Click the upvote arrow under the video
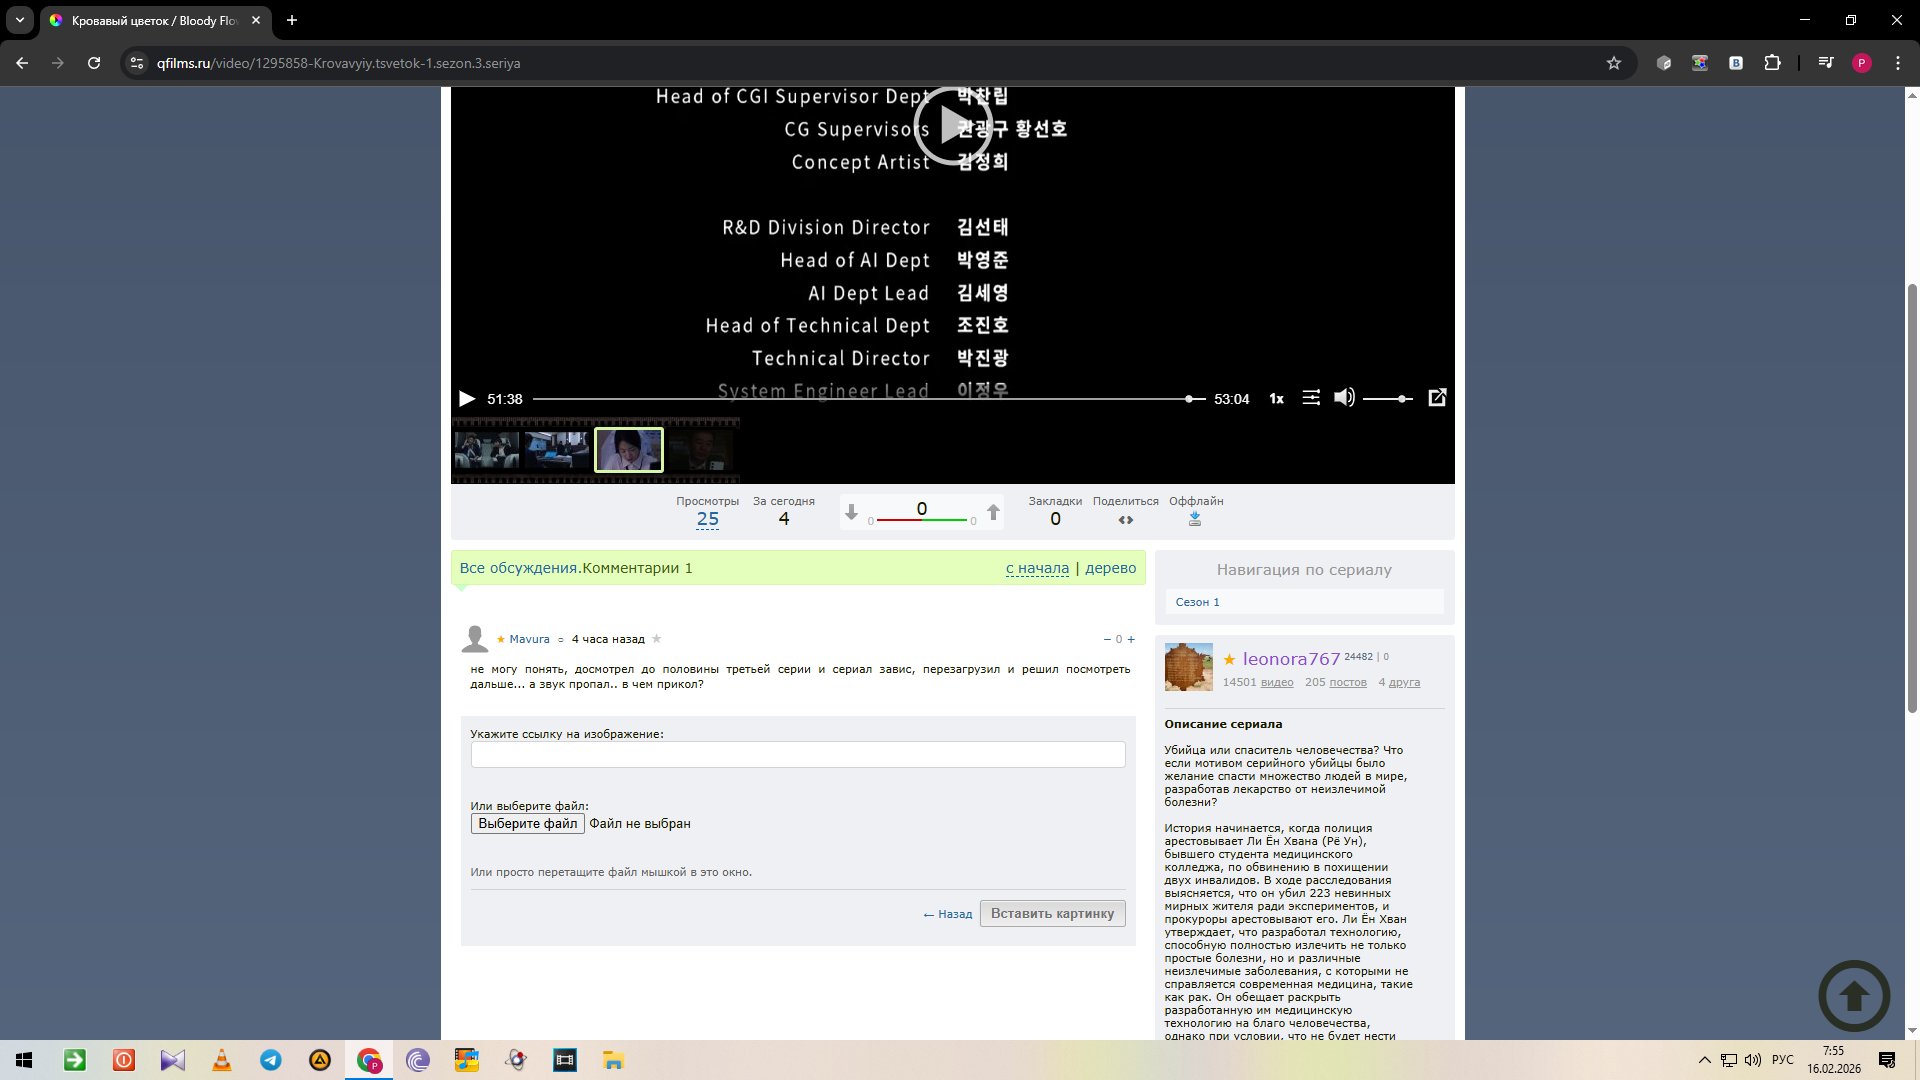The image size is (1920, 1080). 993,513
